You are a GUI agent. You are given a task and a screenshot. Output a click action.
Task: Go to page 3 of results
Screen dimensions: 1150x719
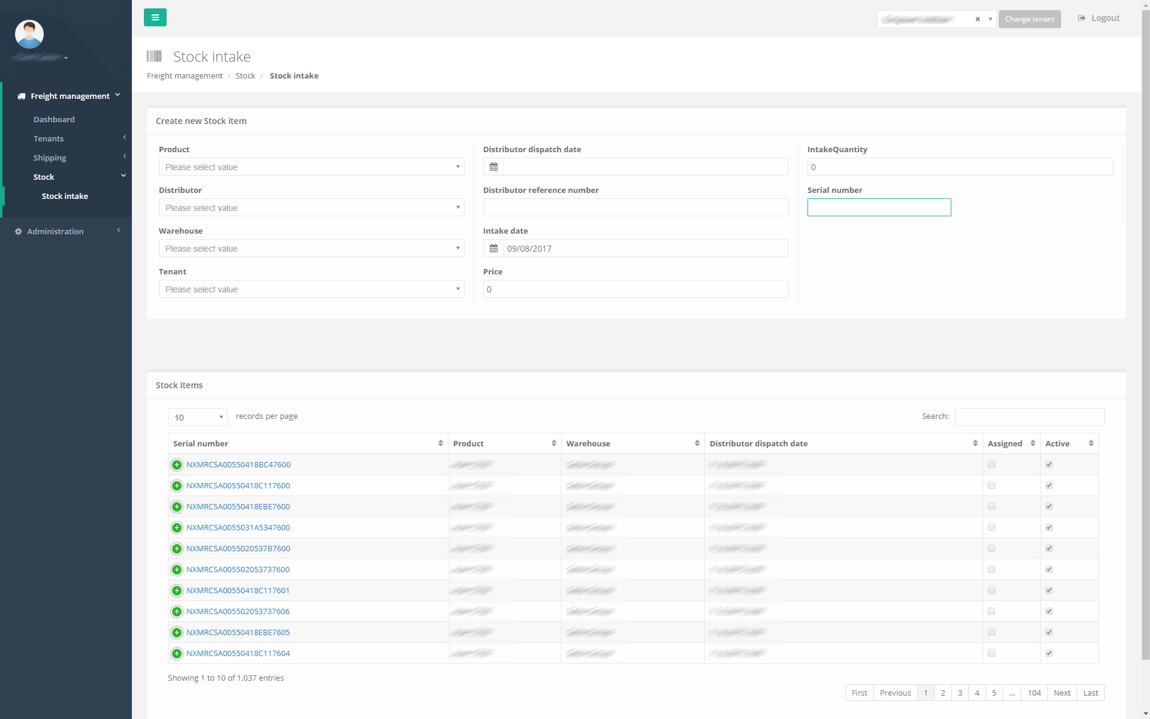point(960,693)
